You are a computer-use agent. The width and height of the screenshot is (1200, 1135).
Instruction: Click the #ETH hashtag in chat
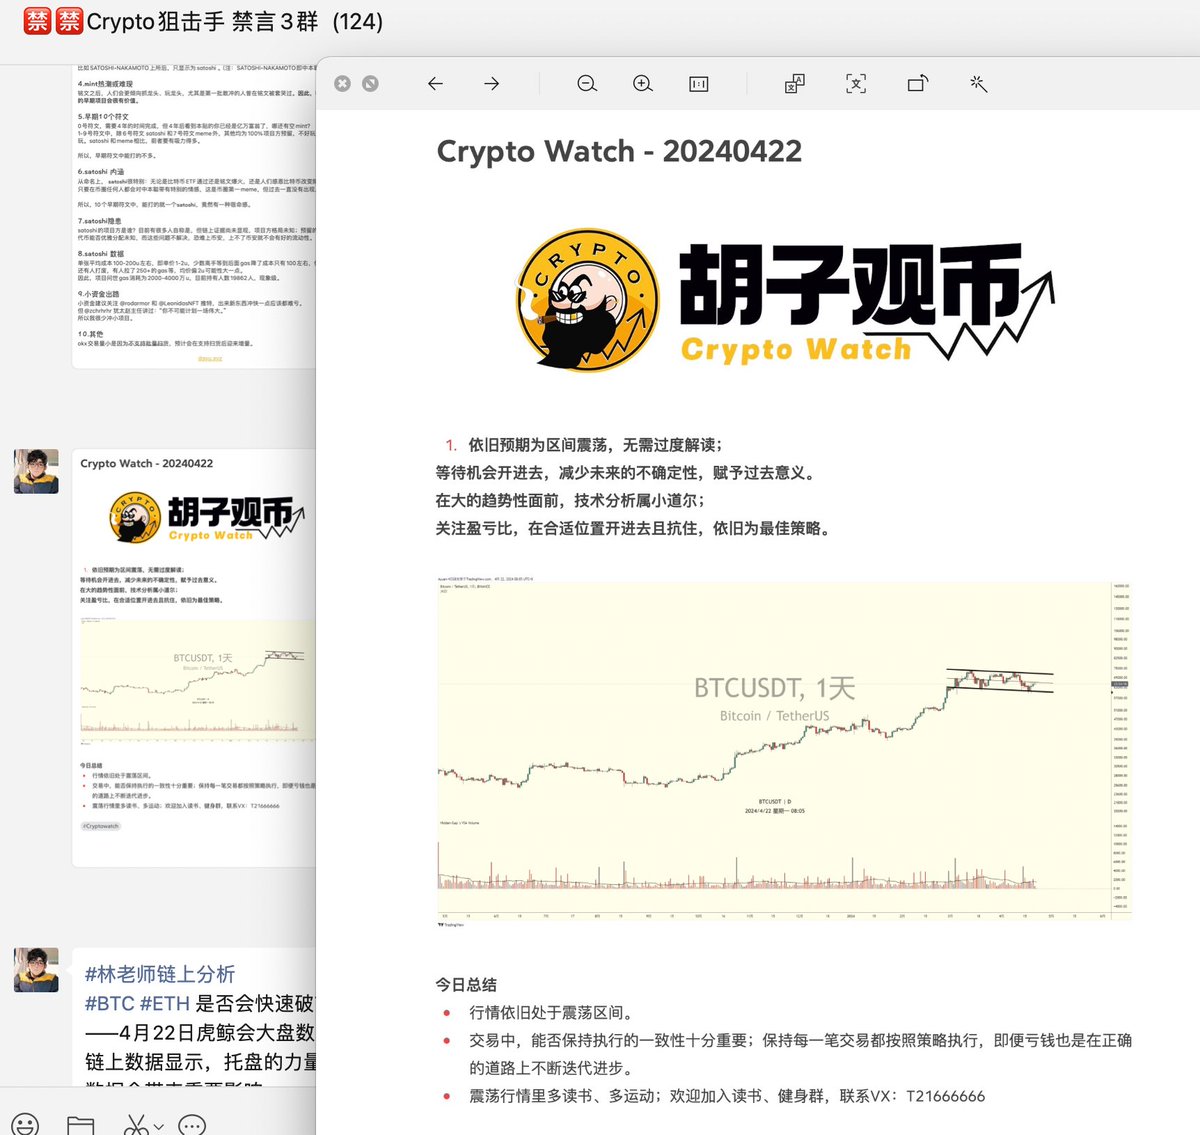coord(165,1003)
